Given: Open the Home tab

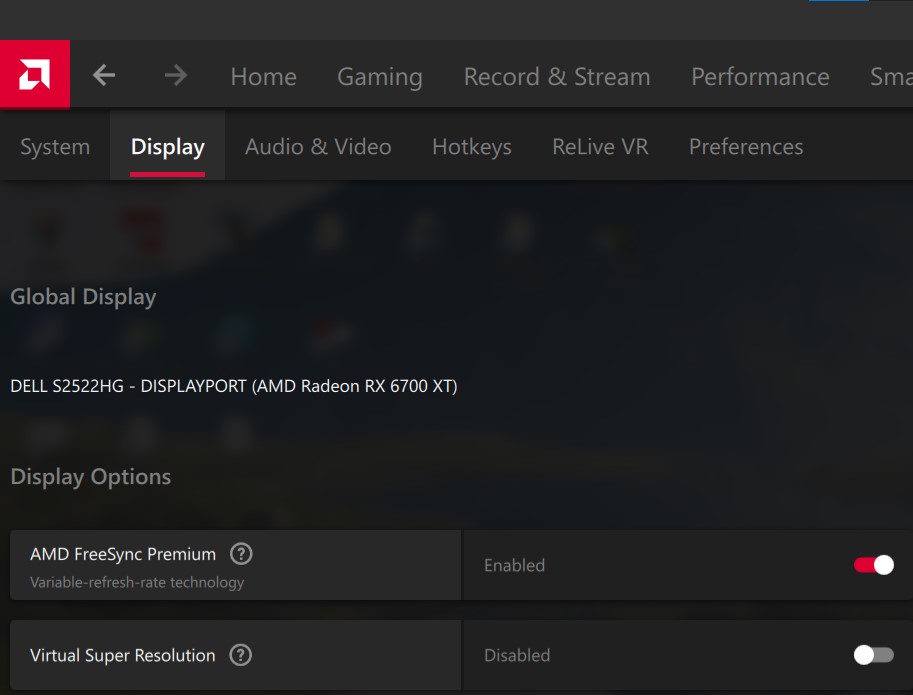Looking at the screenshot, I should (264, 77).
